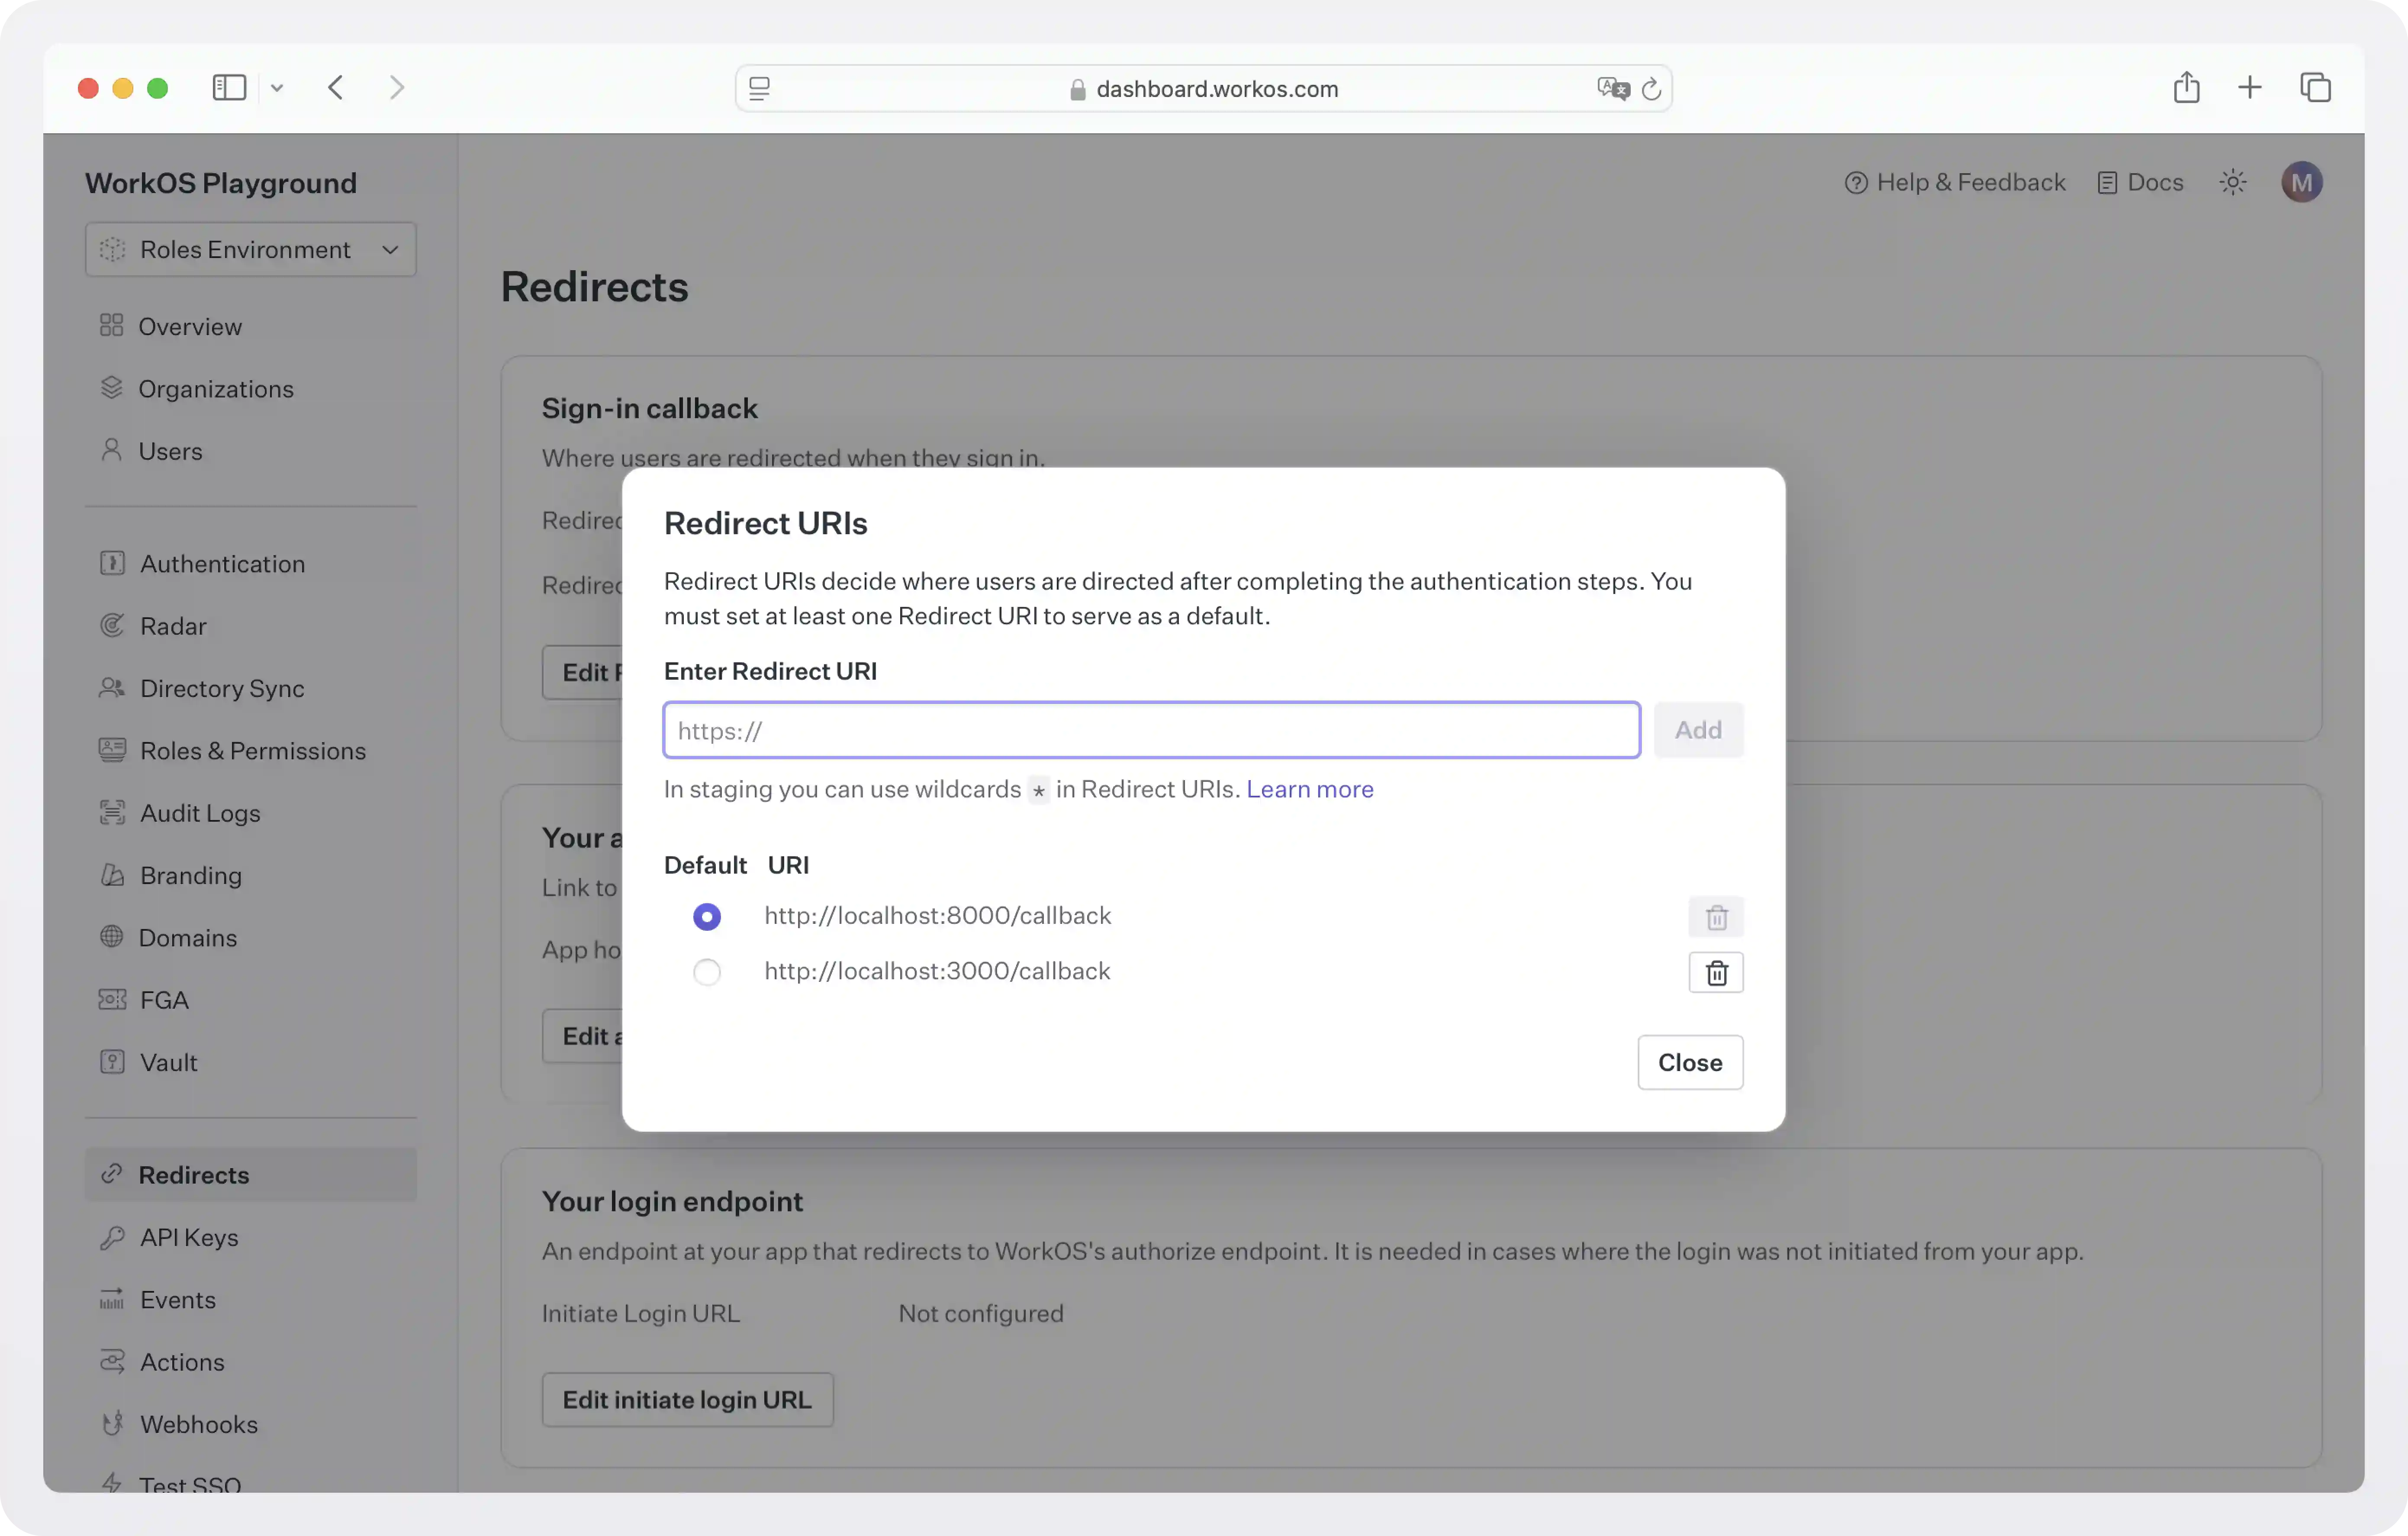Click the Vault icon in sidebar

coord(112,1062)
